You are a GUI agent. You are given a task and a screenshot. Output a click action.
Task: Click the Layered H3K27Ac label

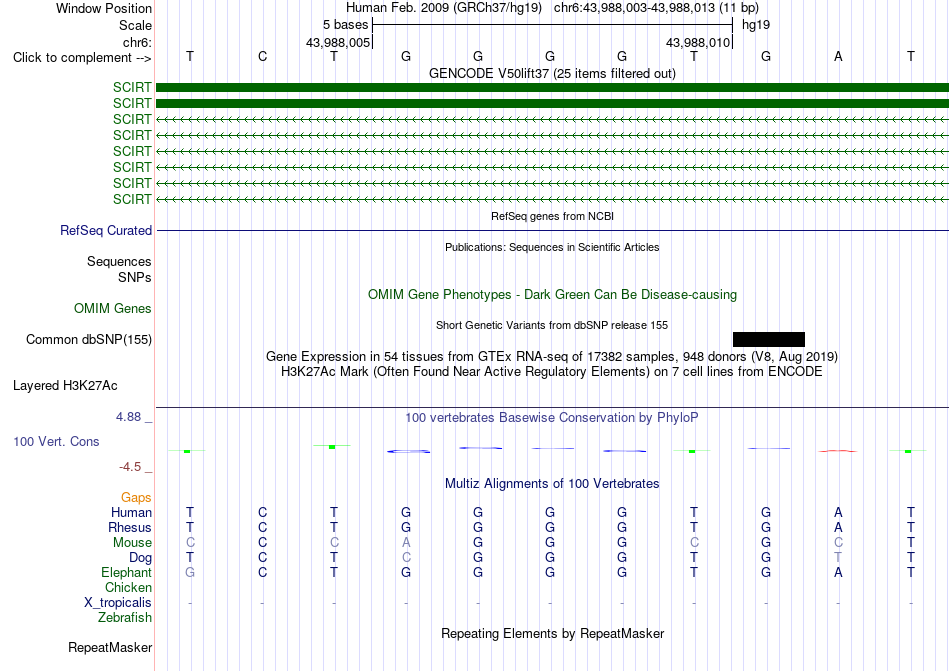coord(65,386)
